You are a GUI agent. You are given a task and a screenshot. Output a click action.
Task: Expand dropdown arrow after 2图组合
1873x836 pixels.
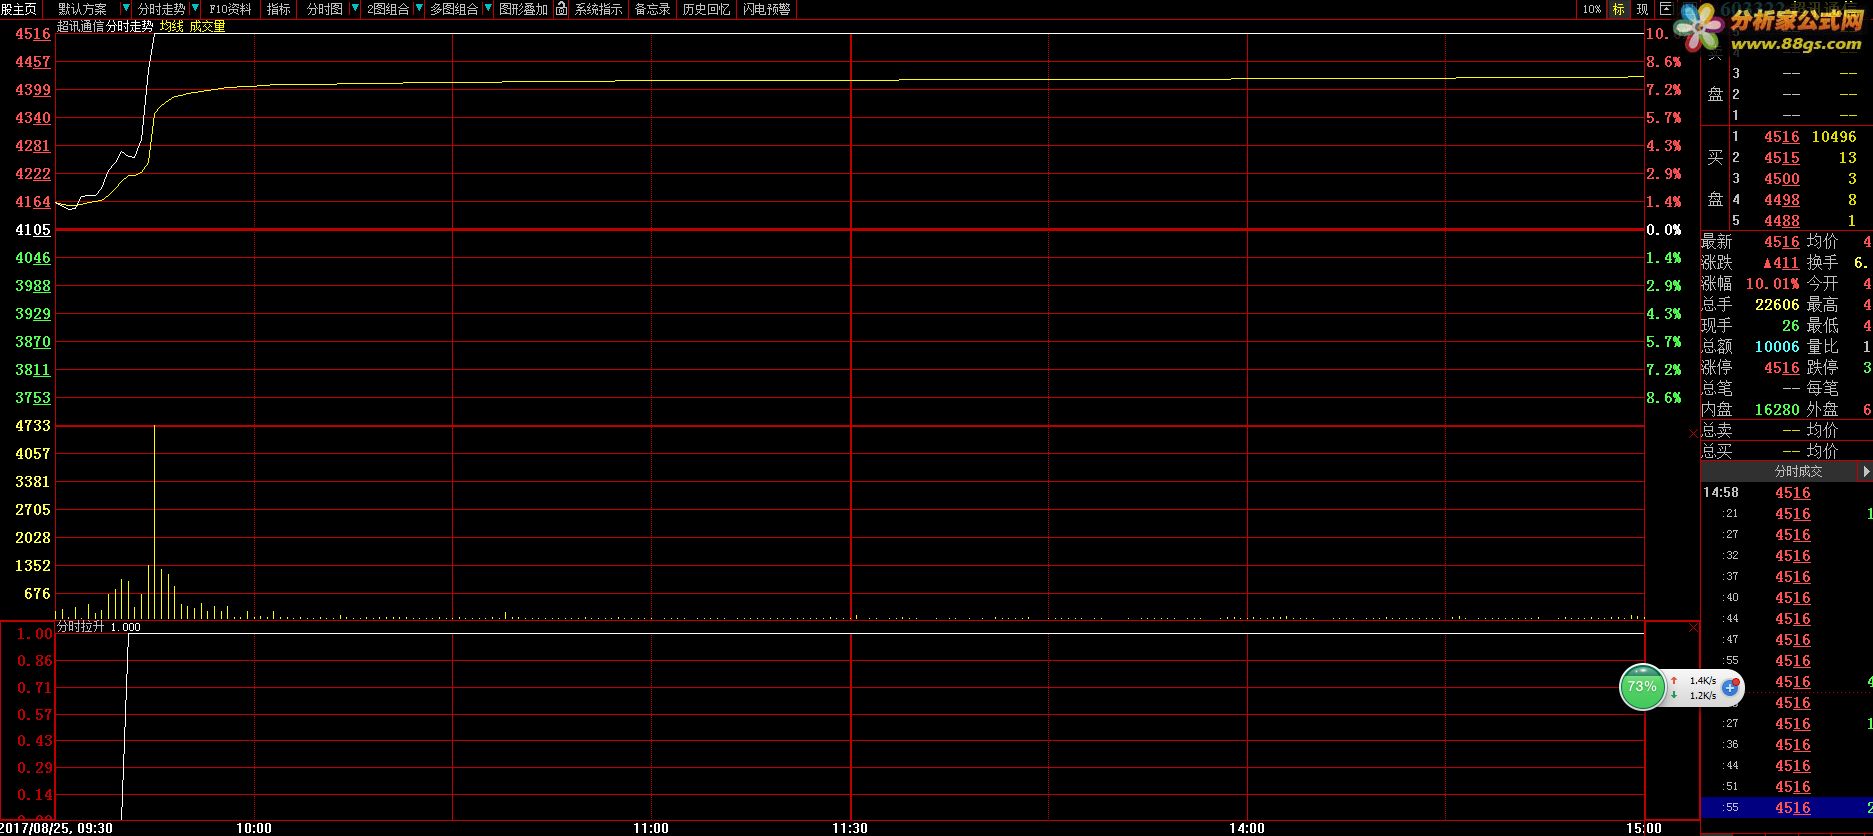(x=420, y=9)
